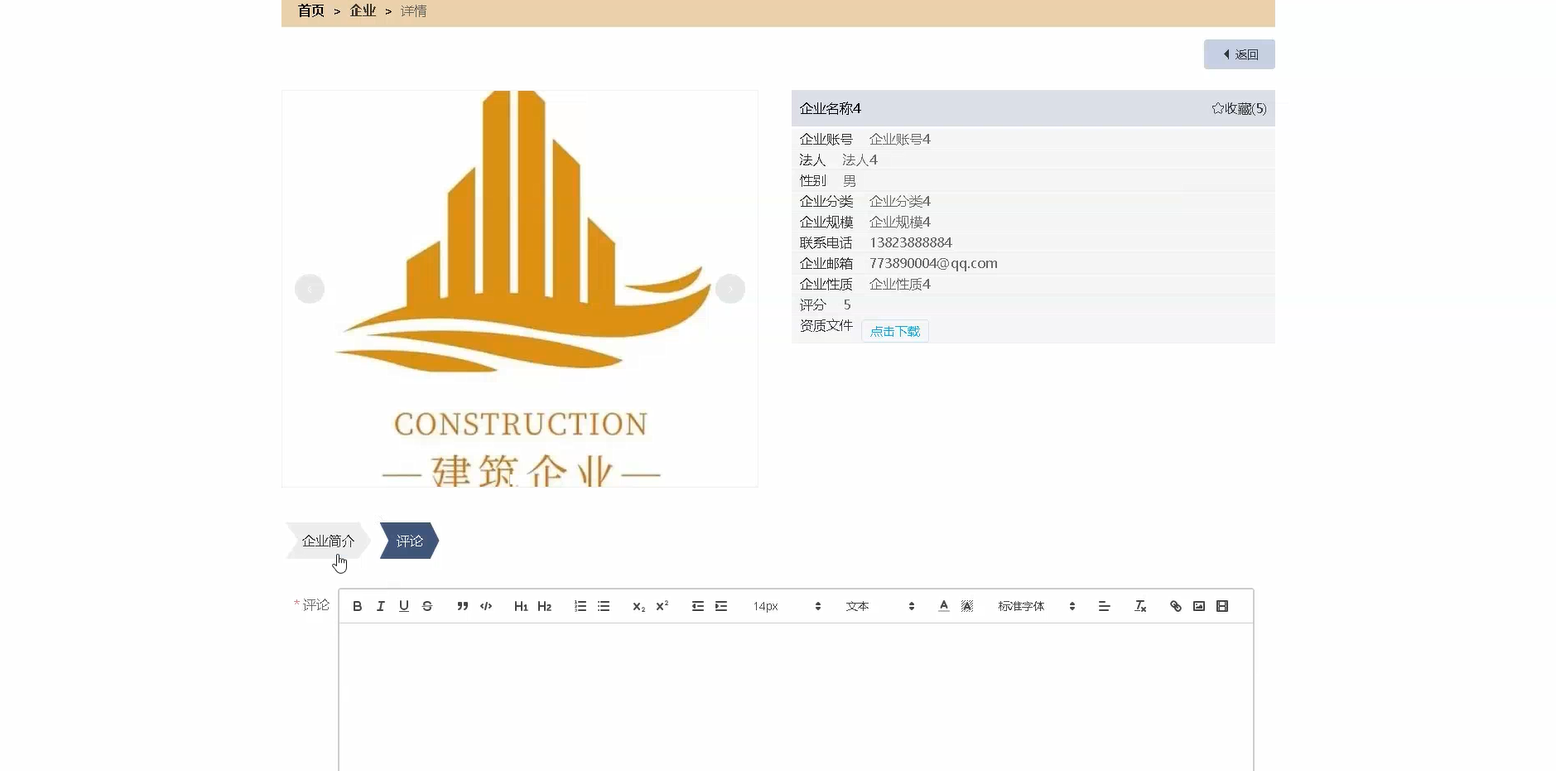Clear formatting with the Tx icon

pyautogui.click(x=1139, y=605)
